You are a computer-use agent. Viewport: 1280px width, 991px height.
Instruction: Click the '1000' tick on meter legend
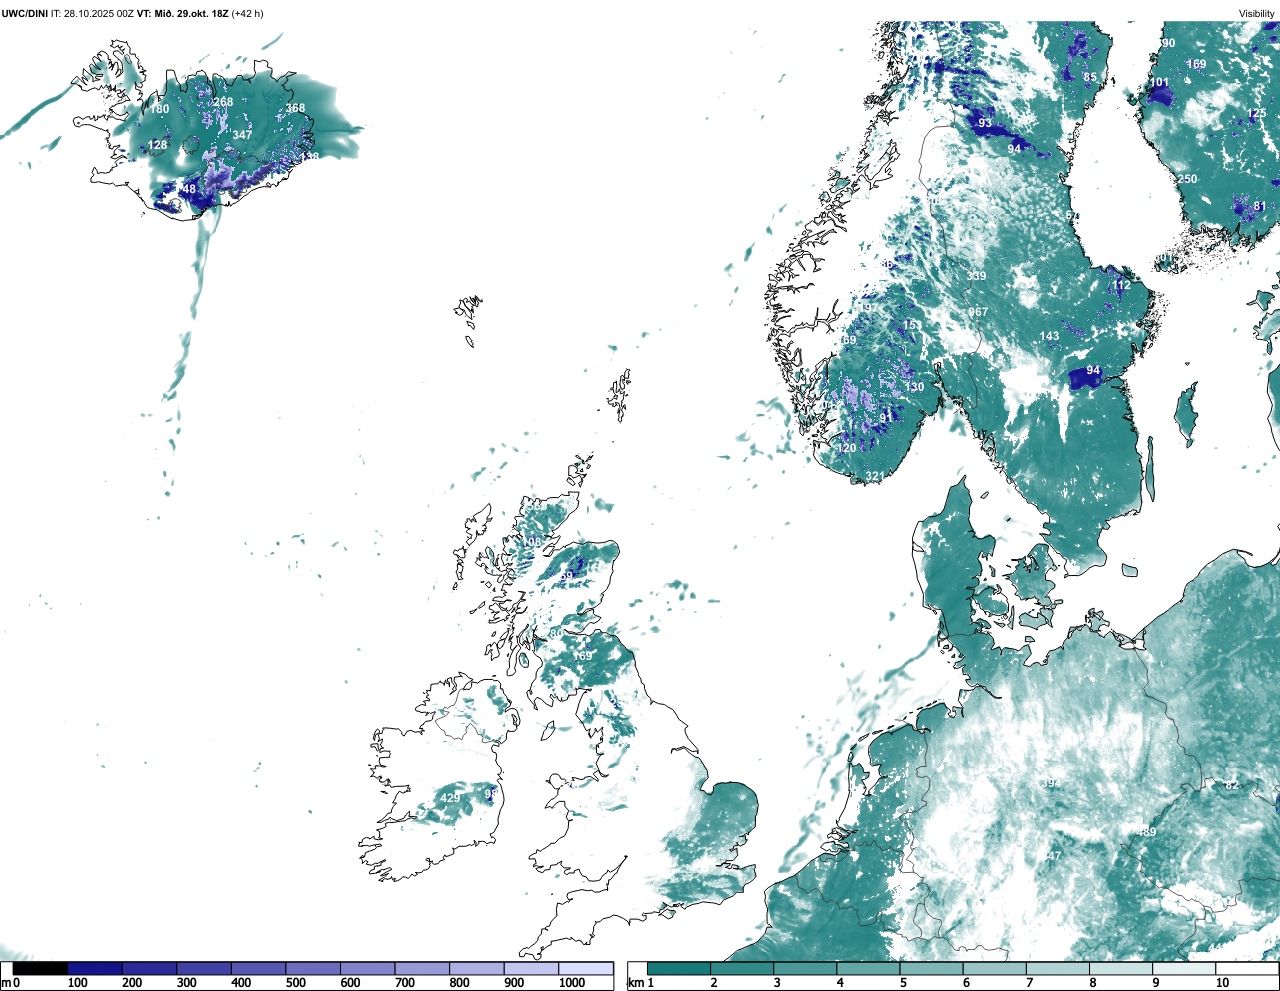(572, 983)
